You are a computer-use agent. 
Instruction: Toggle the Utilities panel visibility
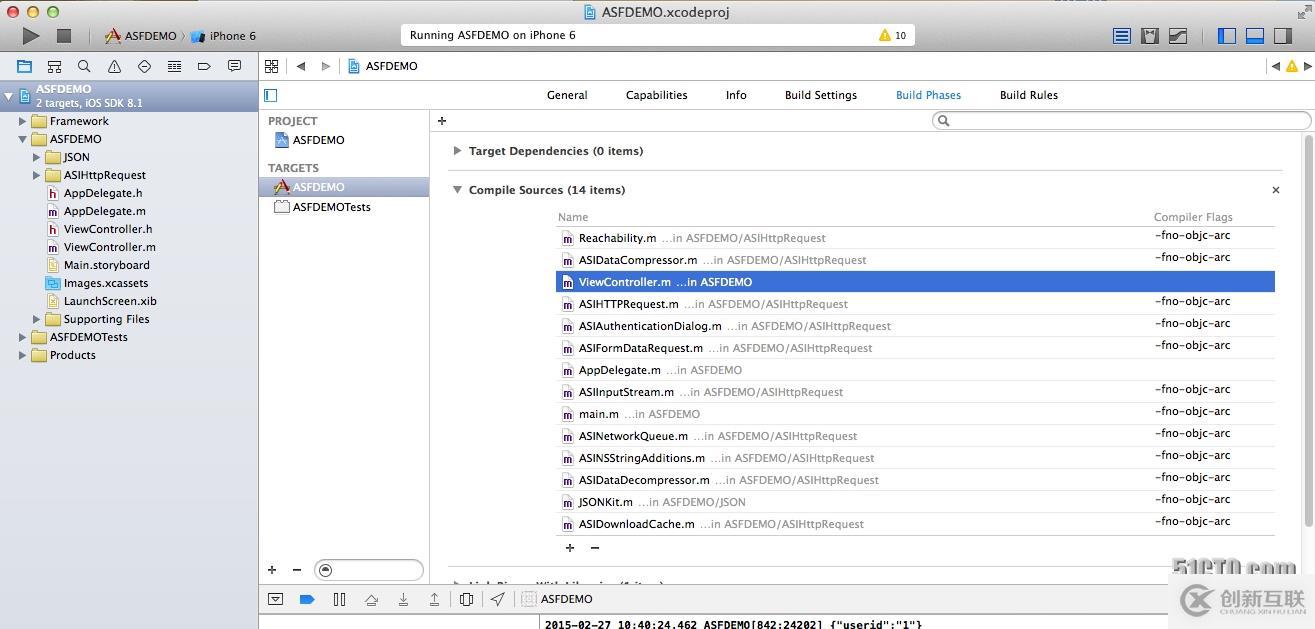[1283, 36]
